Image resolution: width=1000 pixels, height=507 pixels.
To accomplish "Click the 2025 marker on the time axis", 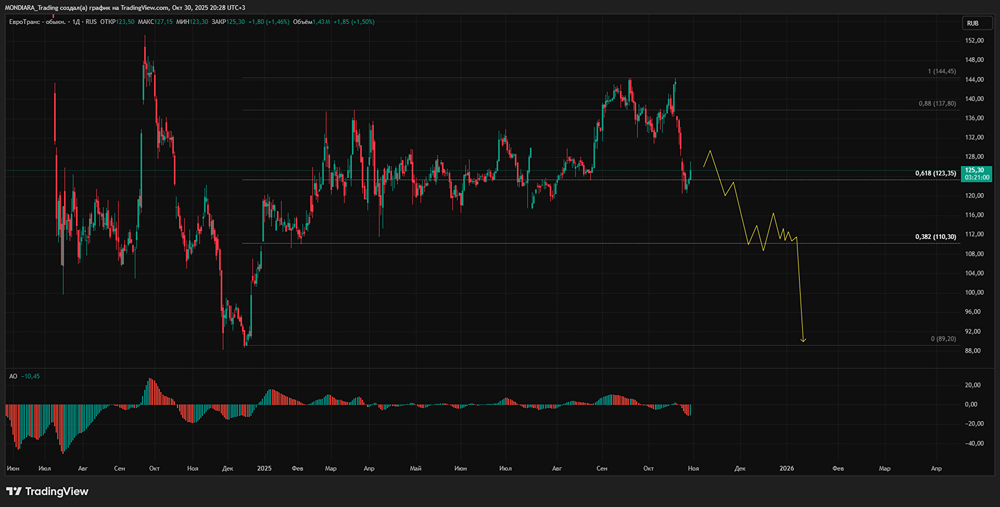I will [264, 467].
